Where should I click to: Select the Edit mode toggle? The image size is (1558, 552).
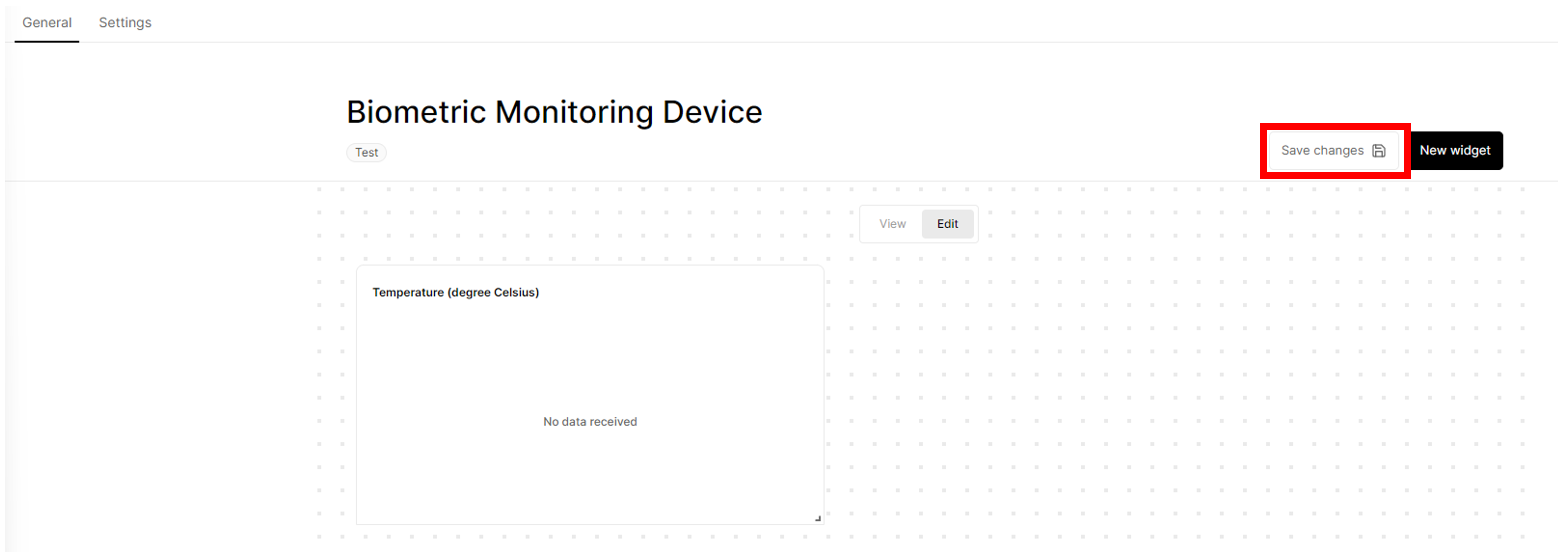pos(947,224)
